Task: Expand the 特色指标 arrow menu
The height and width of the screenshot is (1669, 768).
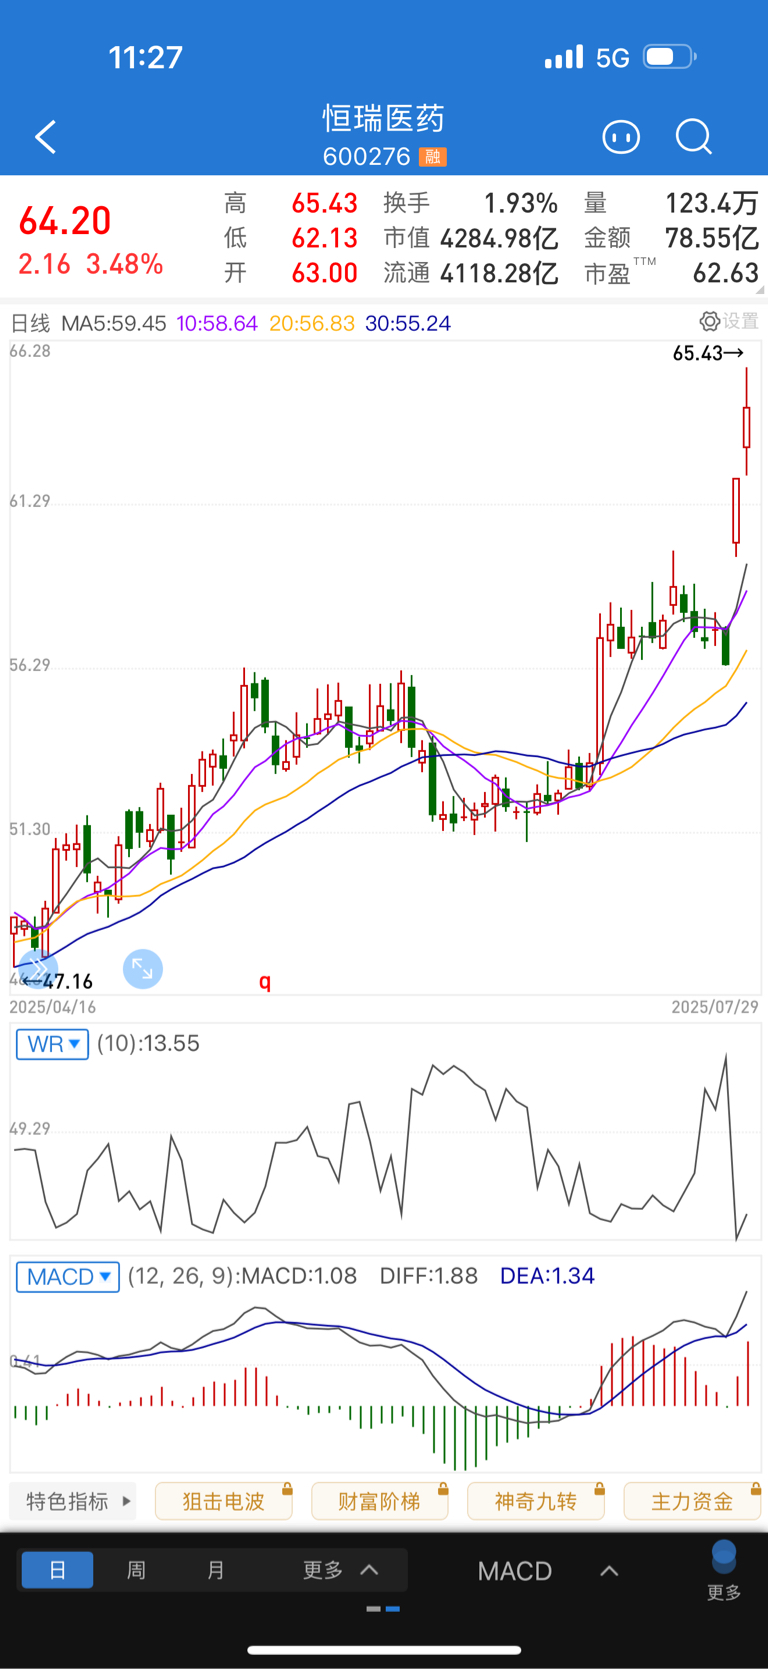Action: coord(73,1501)
